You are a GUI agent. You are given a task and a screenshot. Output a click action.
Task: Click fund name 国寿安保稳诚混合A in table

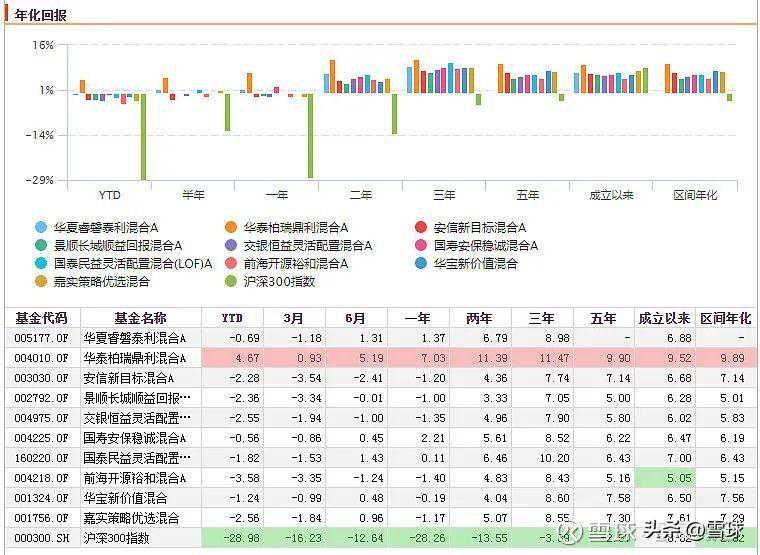coord(135,438)
